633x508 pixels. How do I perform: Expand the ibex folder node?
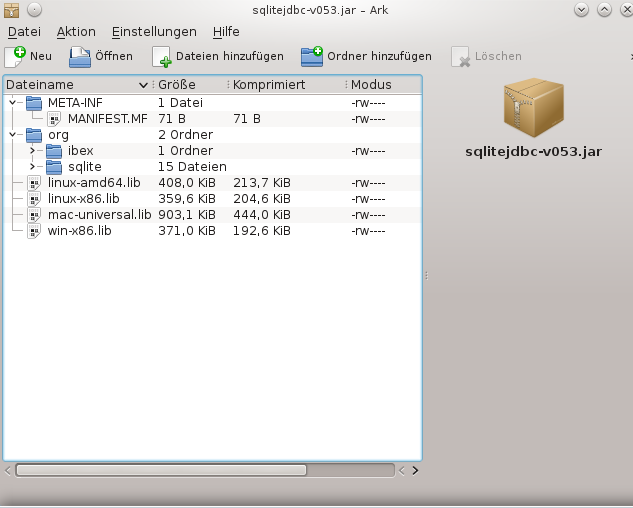click(32, 151)
